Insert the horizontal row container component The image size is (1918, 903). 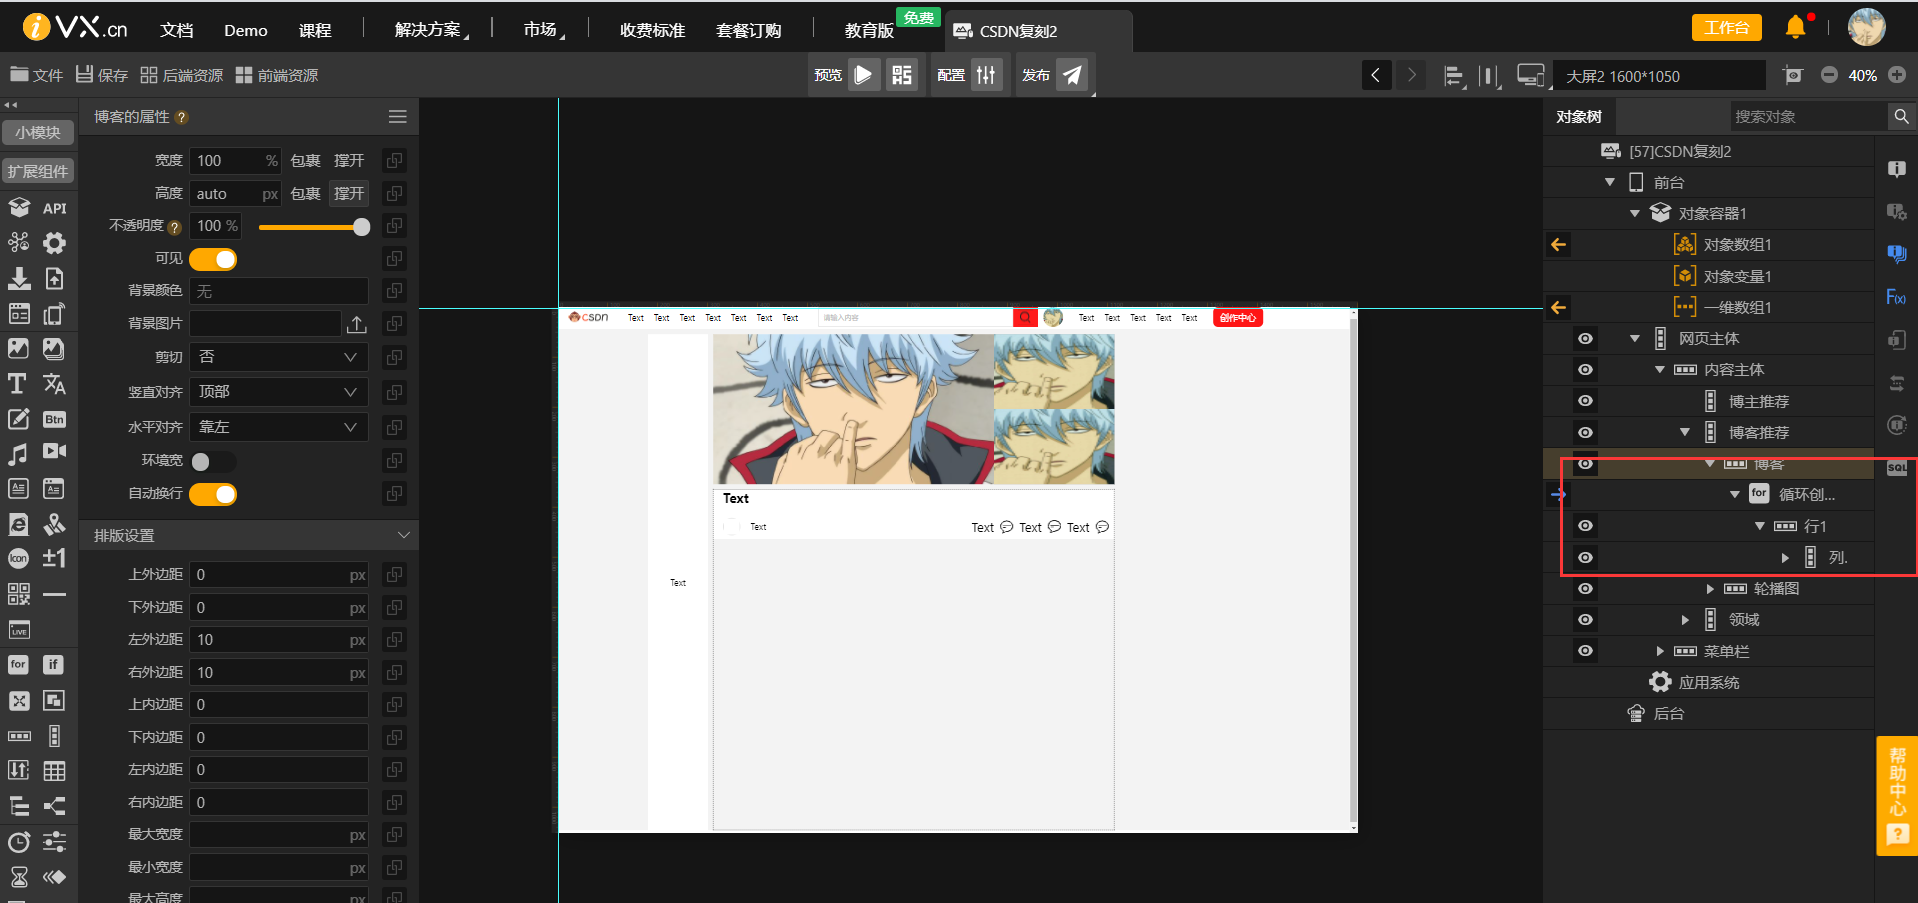click(18, 736)
